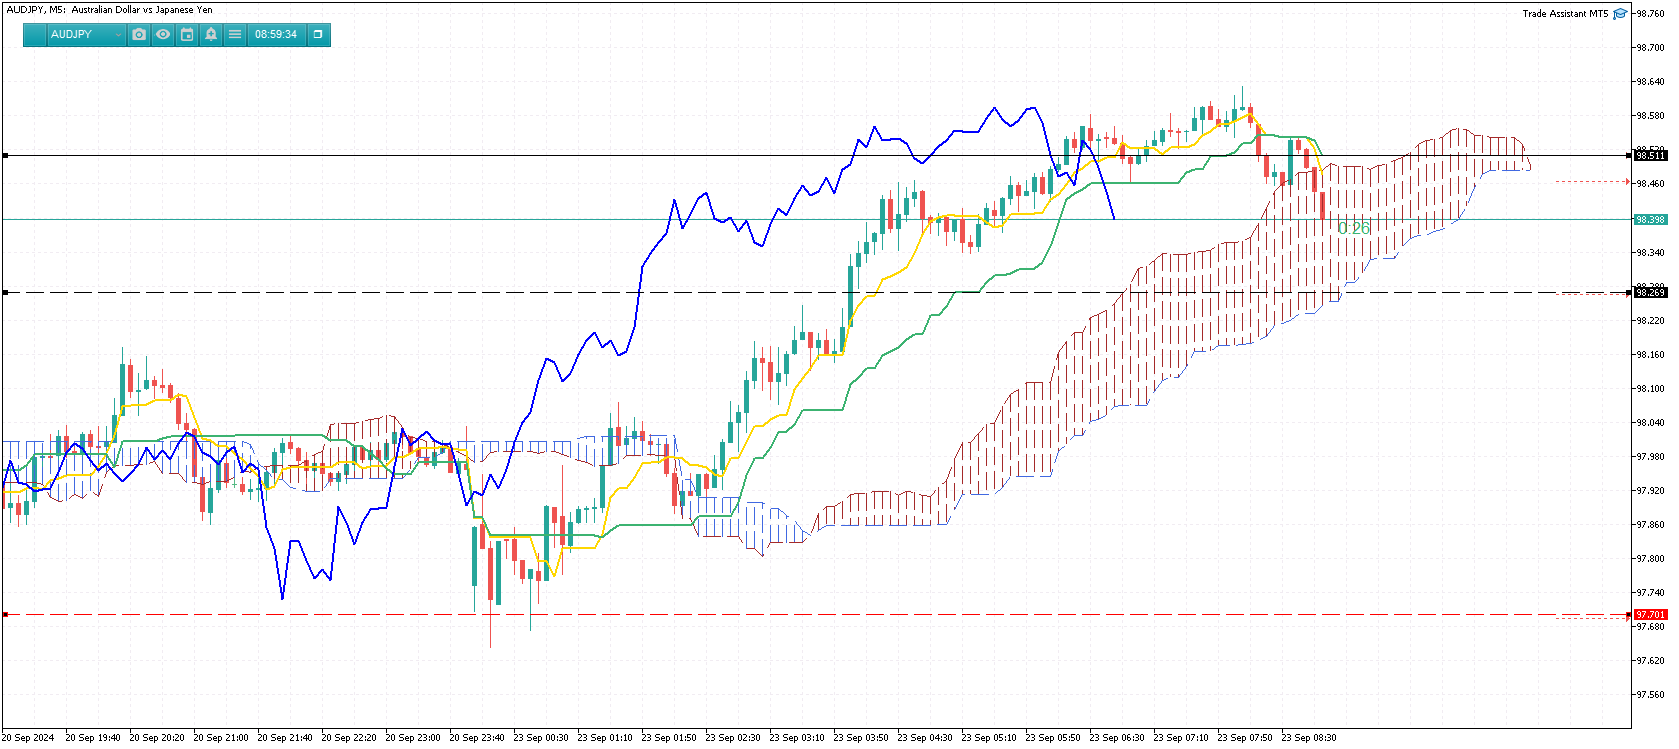Select the red 97.701 price level tag
Viewport: 1679px width, 749px height.
pyautogui.click(x=1650, y=615)
